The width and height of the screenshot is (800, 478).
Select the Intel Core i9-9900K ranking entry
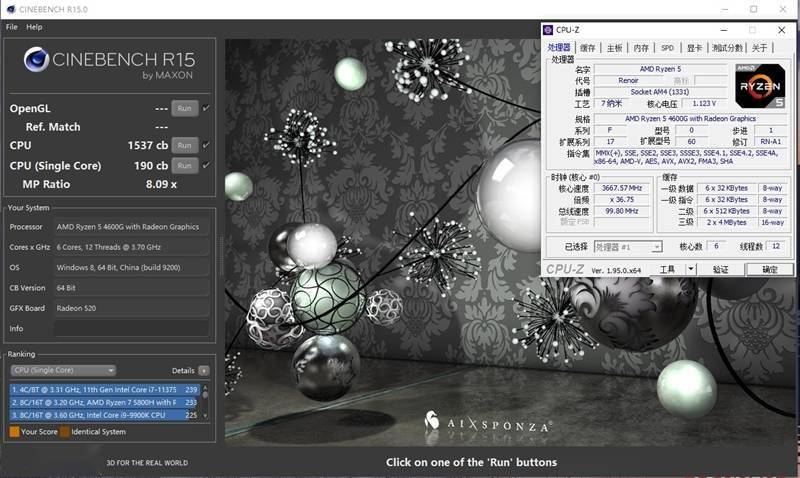[105, 415]
